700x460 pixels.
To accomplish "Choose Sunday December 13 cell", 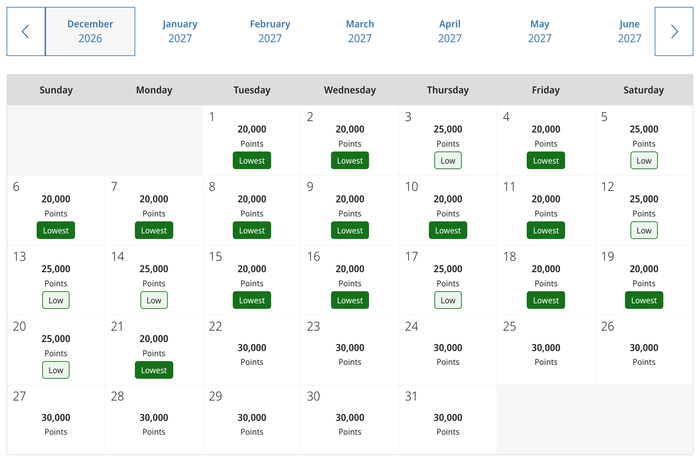I will [56, 280].
